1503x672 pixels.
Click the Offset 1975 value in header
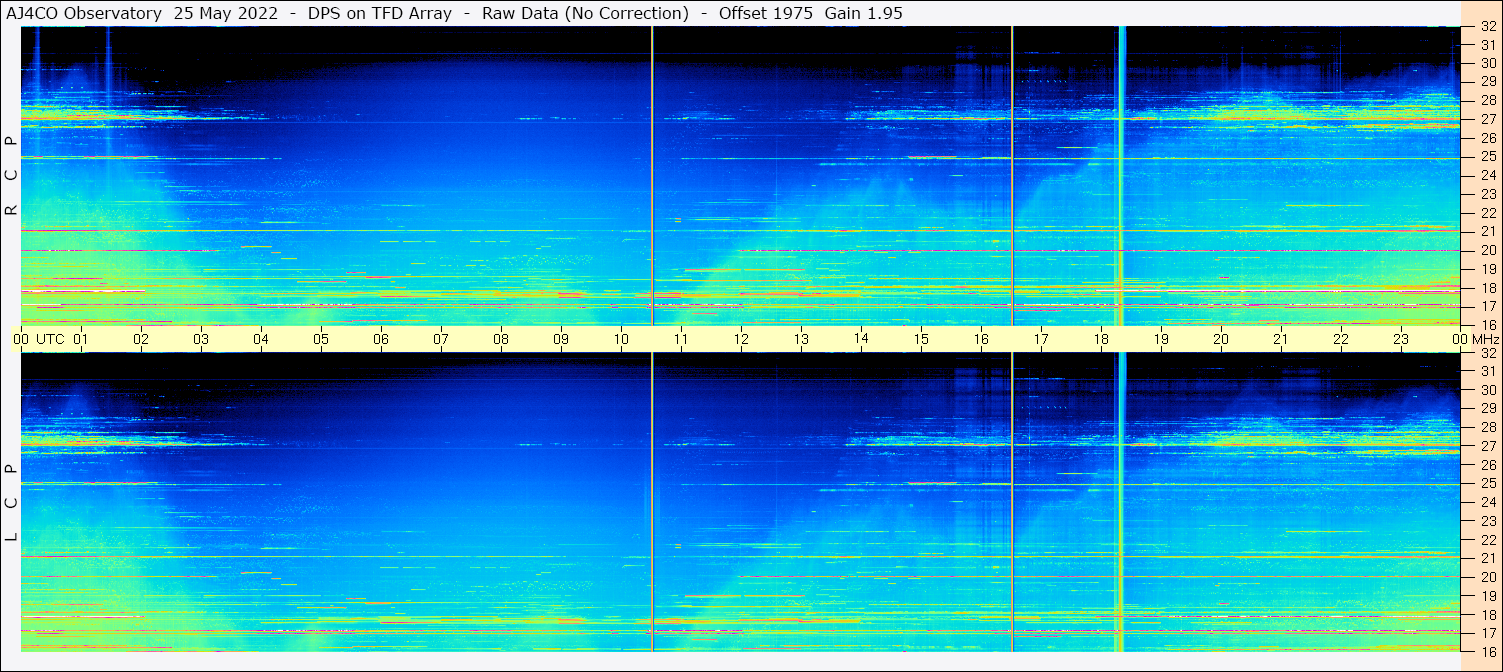765,13
